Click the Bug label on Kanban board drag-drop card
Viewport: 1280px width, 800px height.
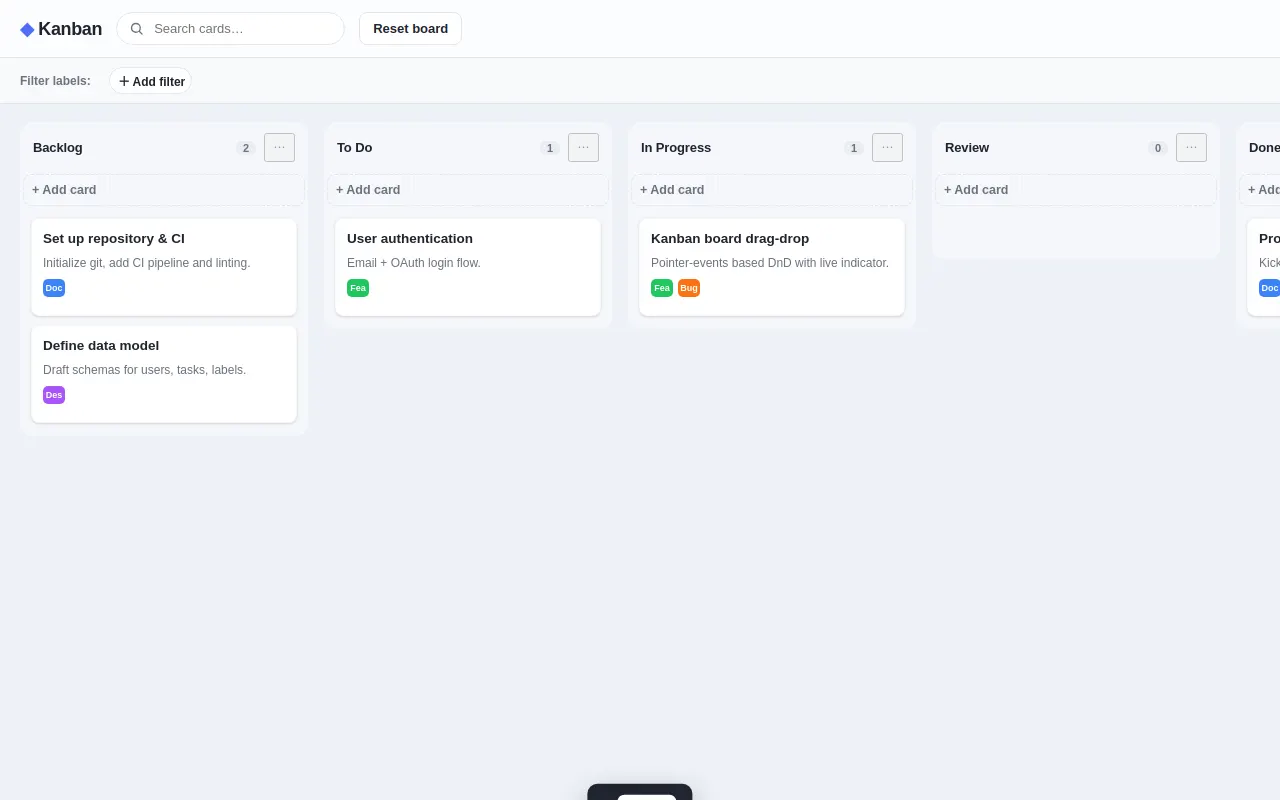click(689, 288)
